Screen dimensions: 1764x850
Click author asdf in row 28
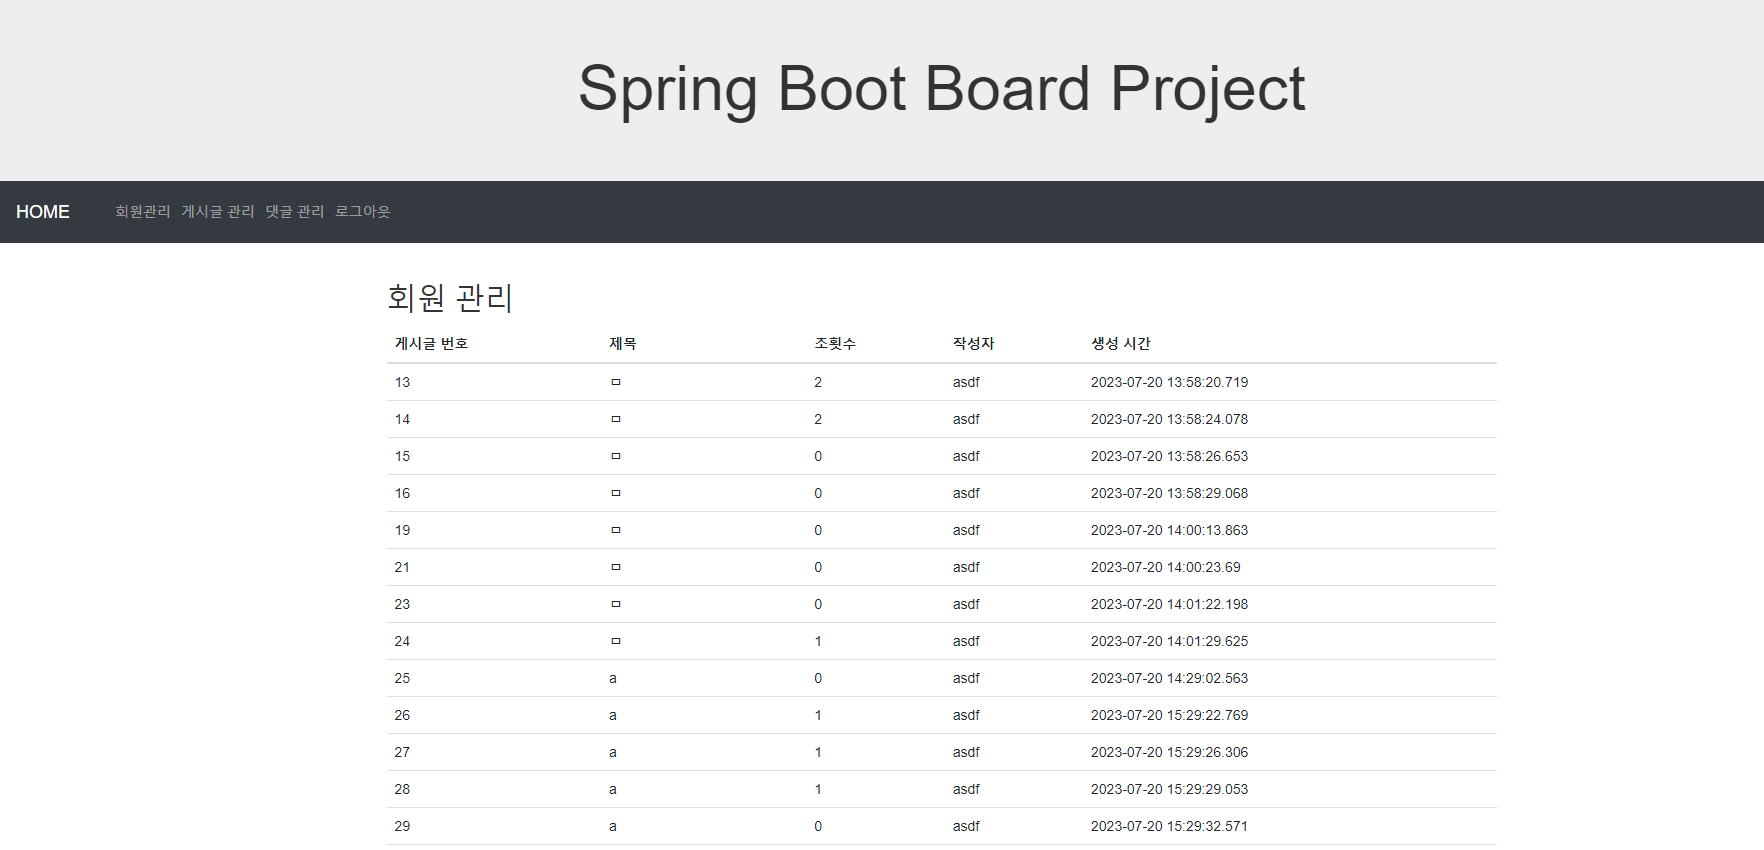pos(966,789)
